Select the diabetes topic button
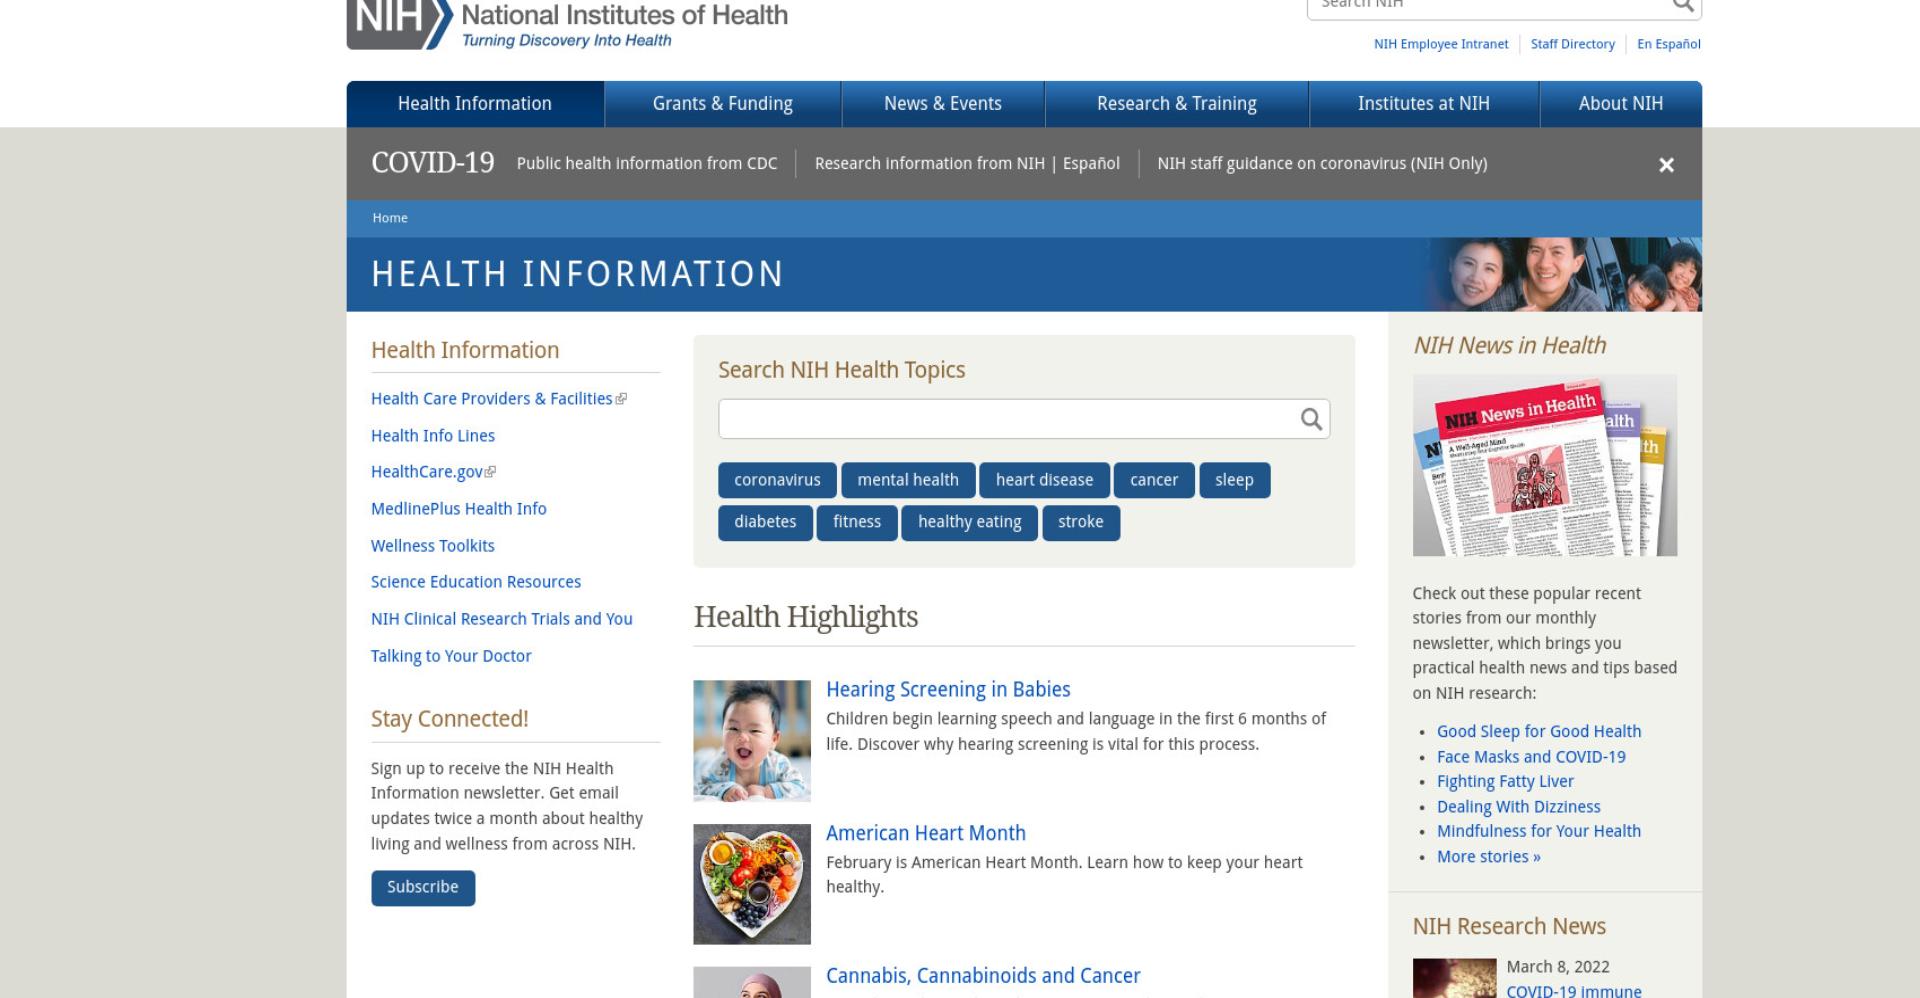The height and width of the screenshot is (998, 1920). [765, 522]
